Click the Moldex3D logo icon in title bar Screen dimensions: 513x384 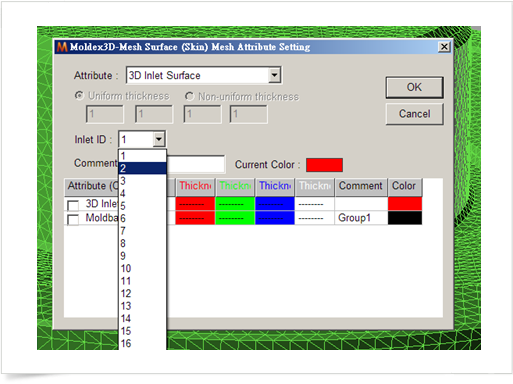pyautogui.click(x=62, y=47)
